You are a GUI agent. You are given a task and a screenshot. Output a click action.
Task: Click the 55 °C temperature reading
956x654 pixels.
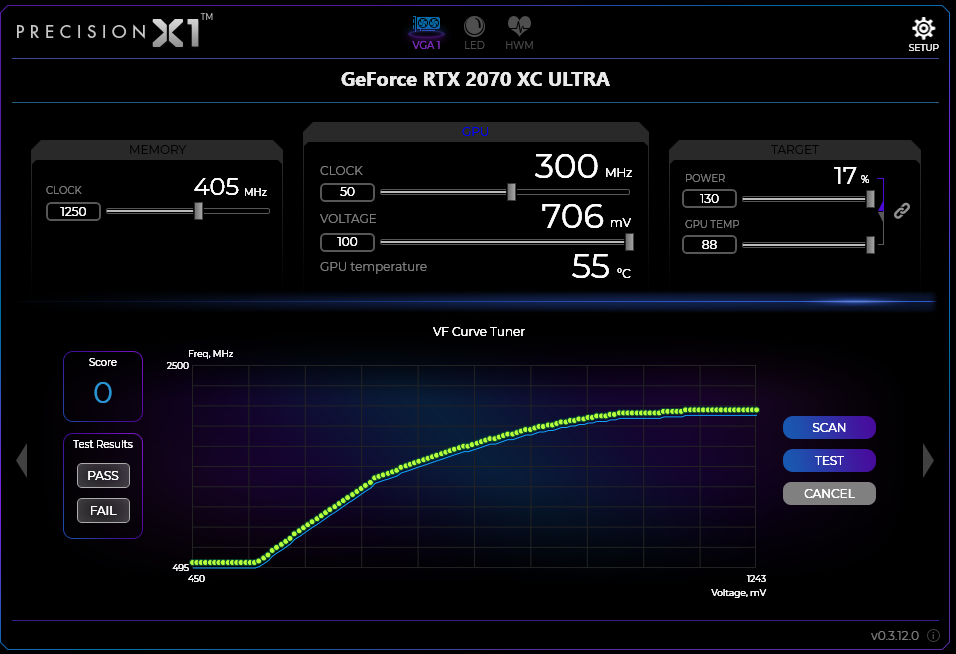pyautogui.click(x=601, y=266)
